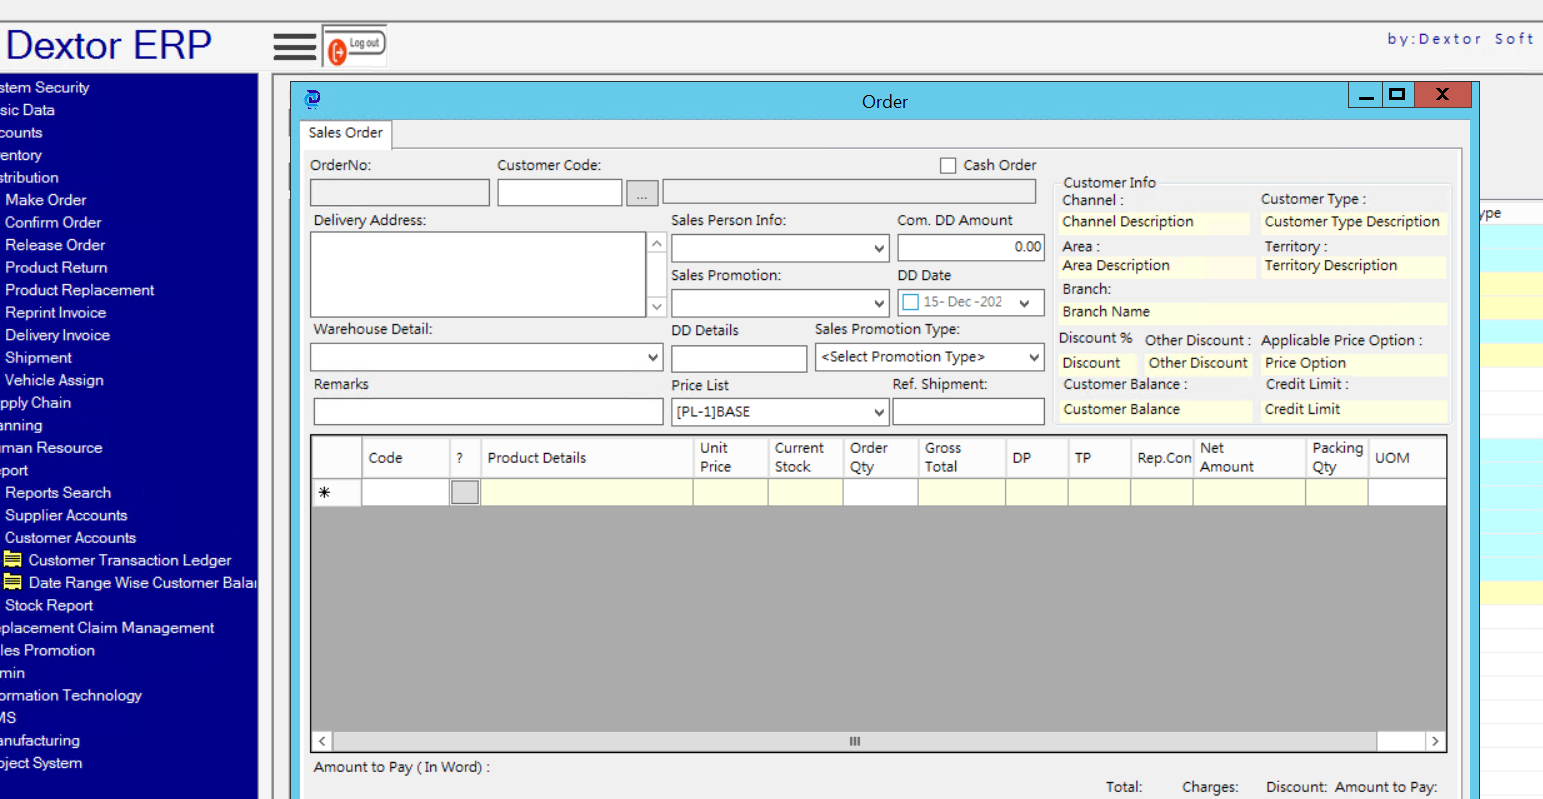The image size is (1543, 799).
Task: Click the grid horizontal scrollbar thumb
Action: click(x=855, y=741)
